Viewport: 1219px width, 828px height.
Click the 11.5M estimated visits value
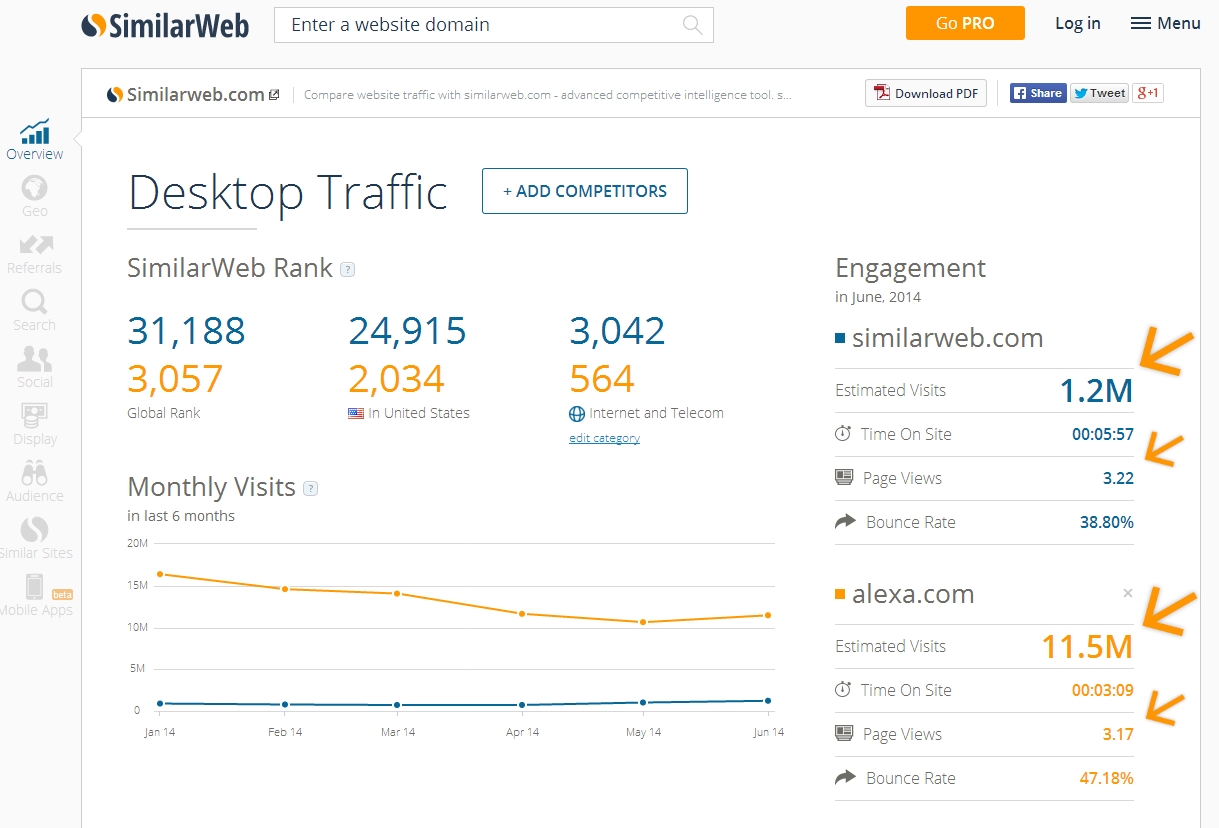click(x=1088, y=647)
